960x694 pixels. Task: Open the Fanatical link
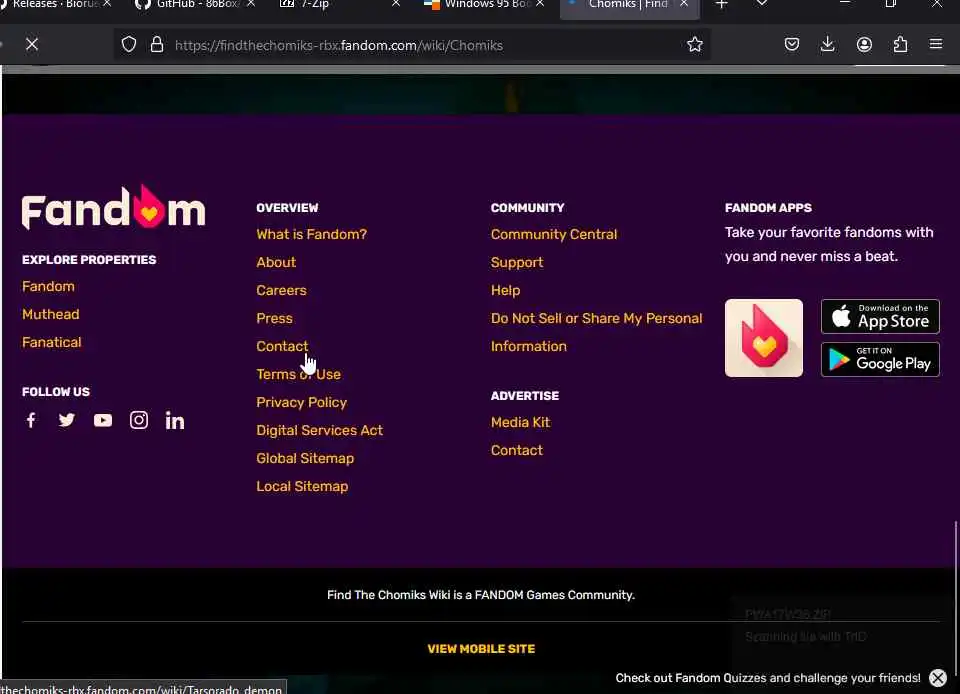click(51, 343)
